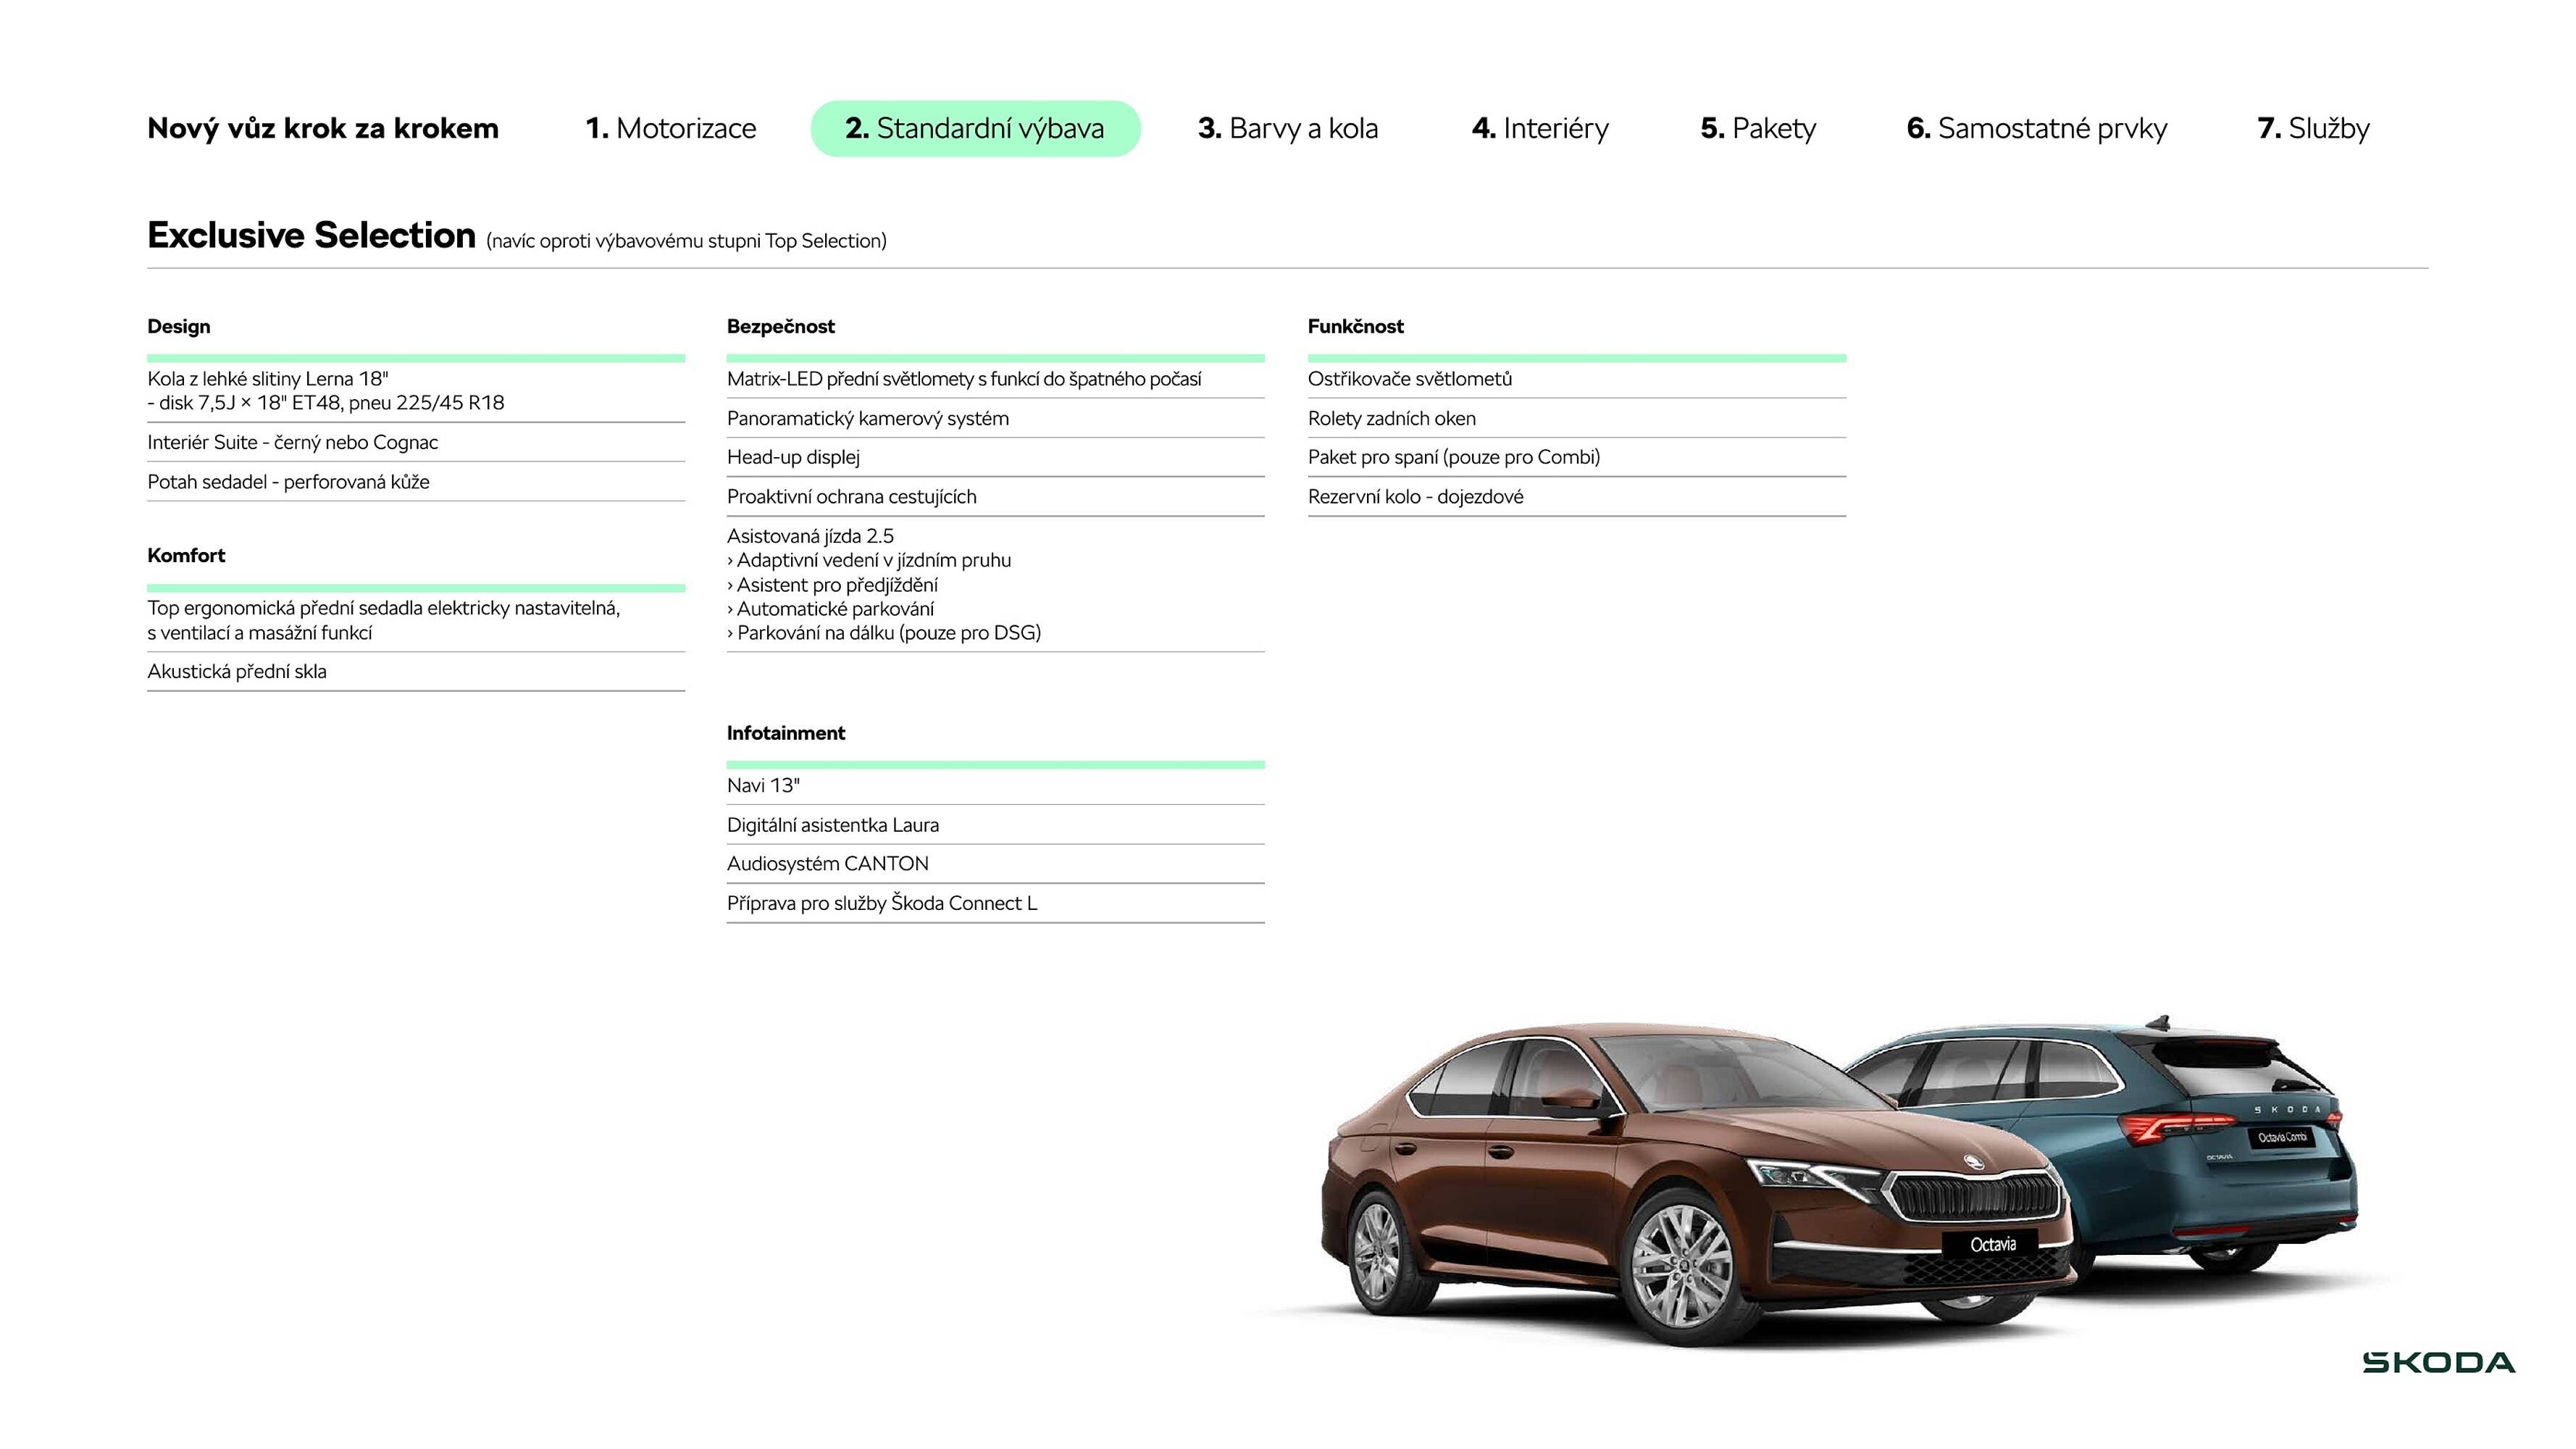This screenshot has width=2576, height=1449.
Task: Click the Exclusive Selection title
Action: [311, 236]
